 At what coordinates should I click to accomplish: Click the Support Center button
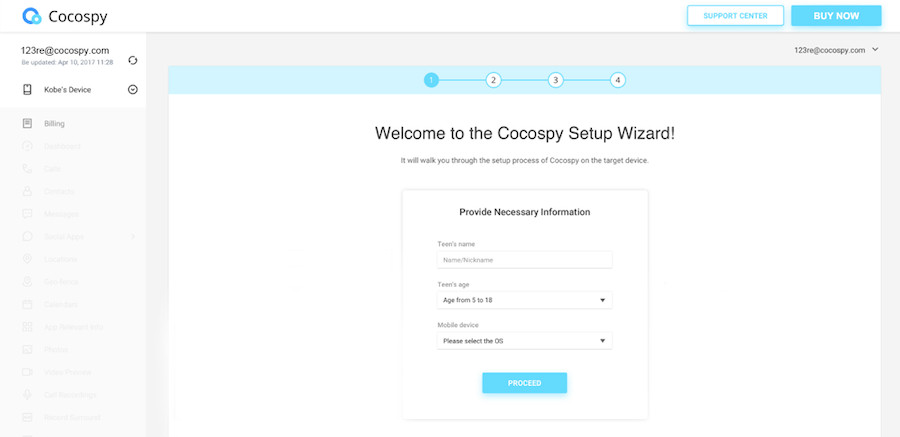click(x=735, y=16)
